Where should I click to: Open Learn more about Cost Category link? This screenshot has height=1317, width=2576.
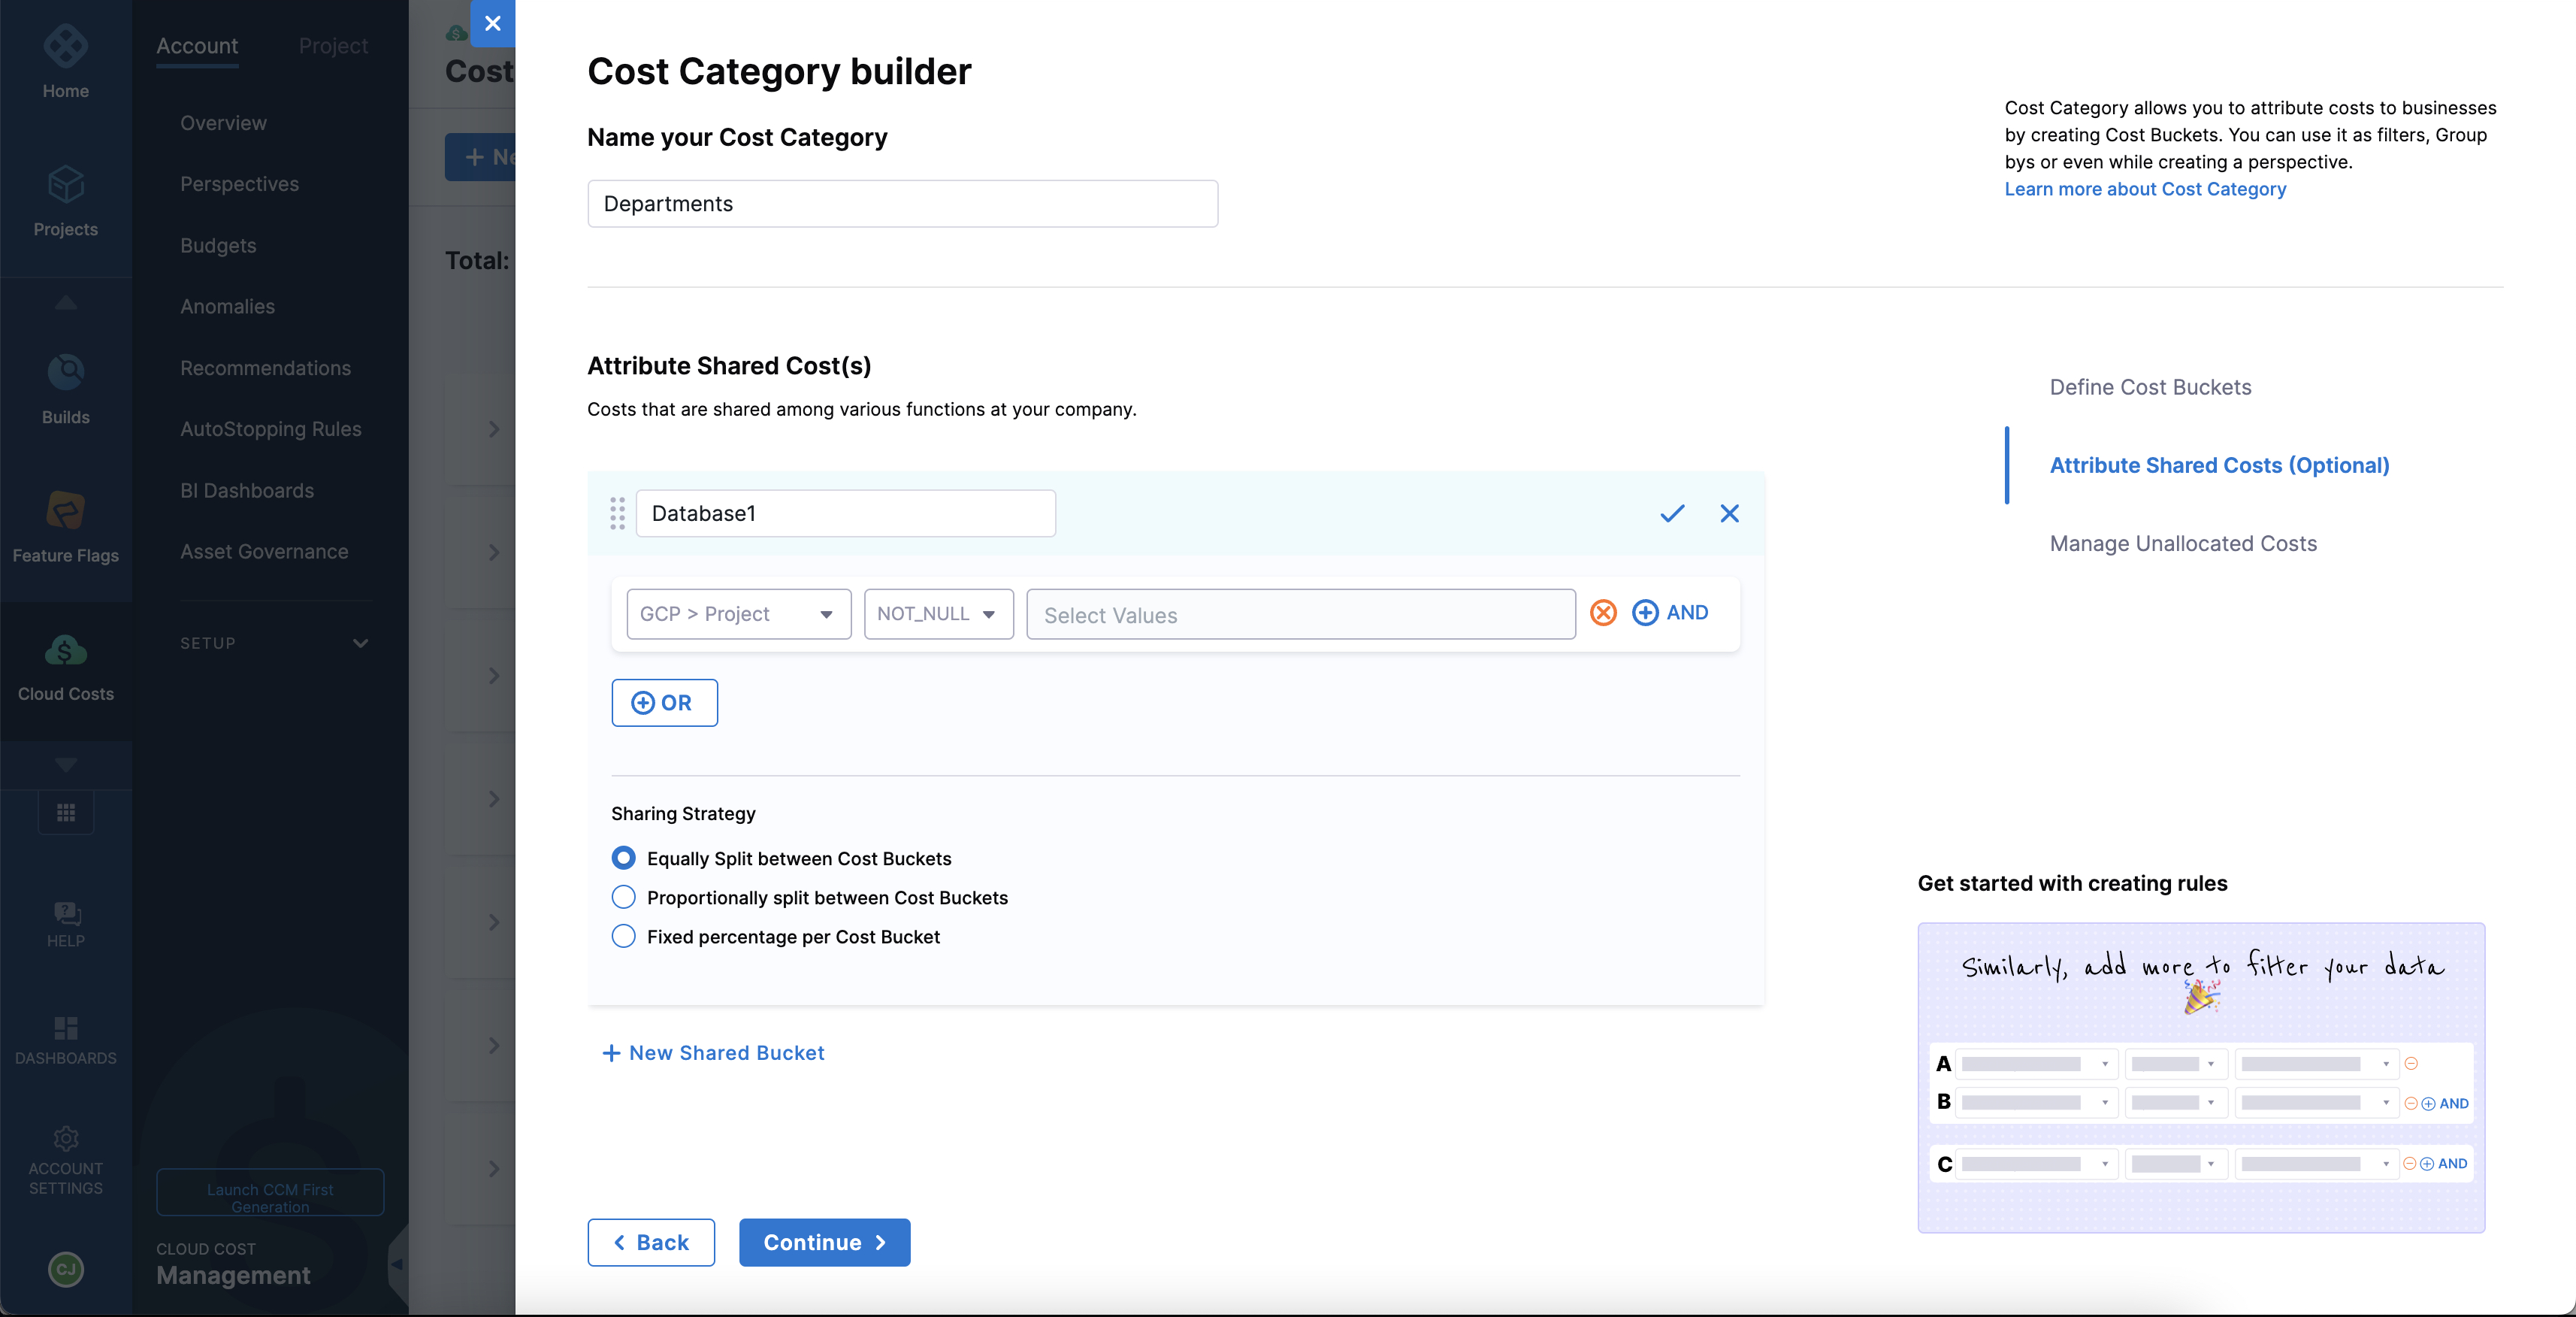(2144, 189)
